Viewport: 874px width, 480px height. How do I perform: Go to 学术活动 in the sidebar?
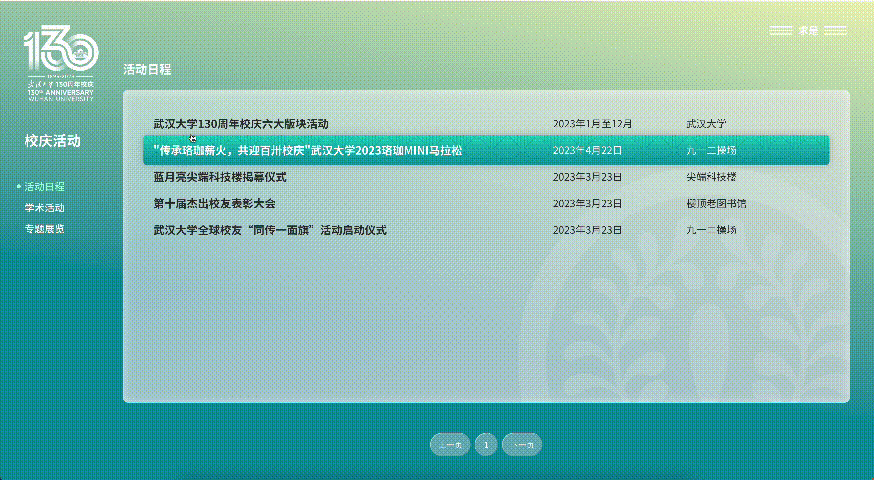[x=45, y=208]
